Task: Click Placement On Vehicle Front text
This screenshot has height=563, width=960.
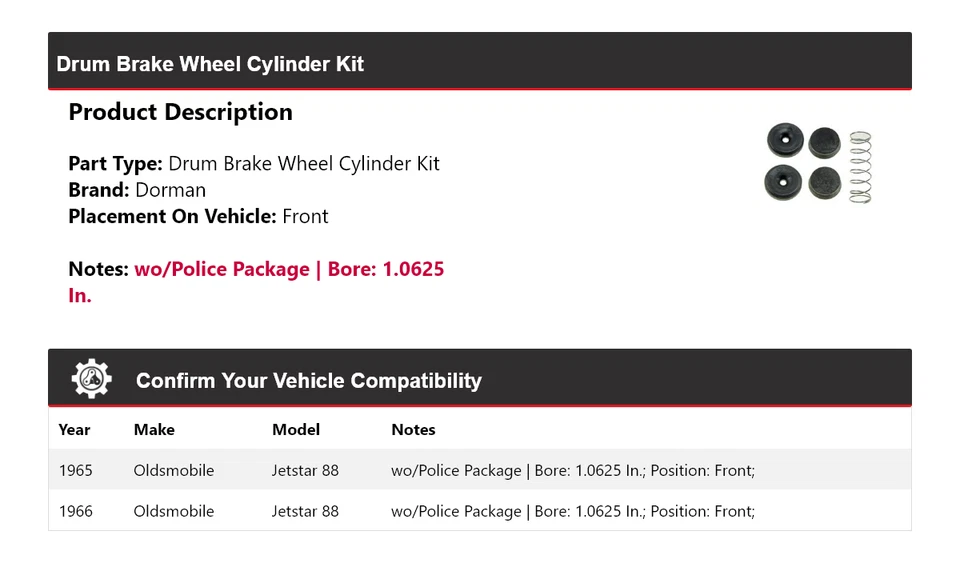Action: point(198,216)
